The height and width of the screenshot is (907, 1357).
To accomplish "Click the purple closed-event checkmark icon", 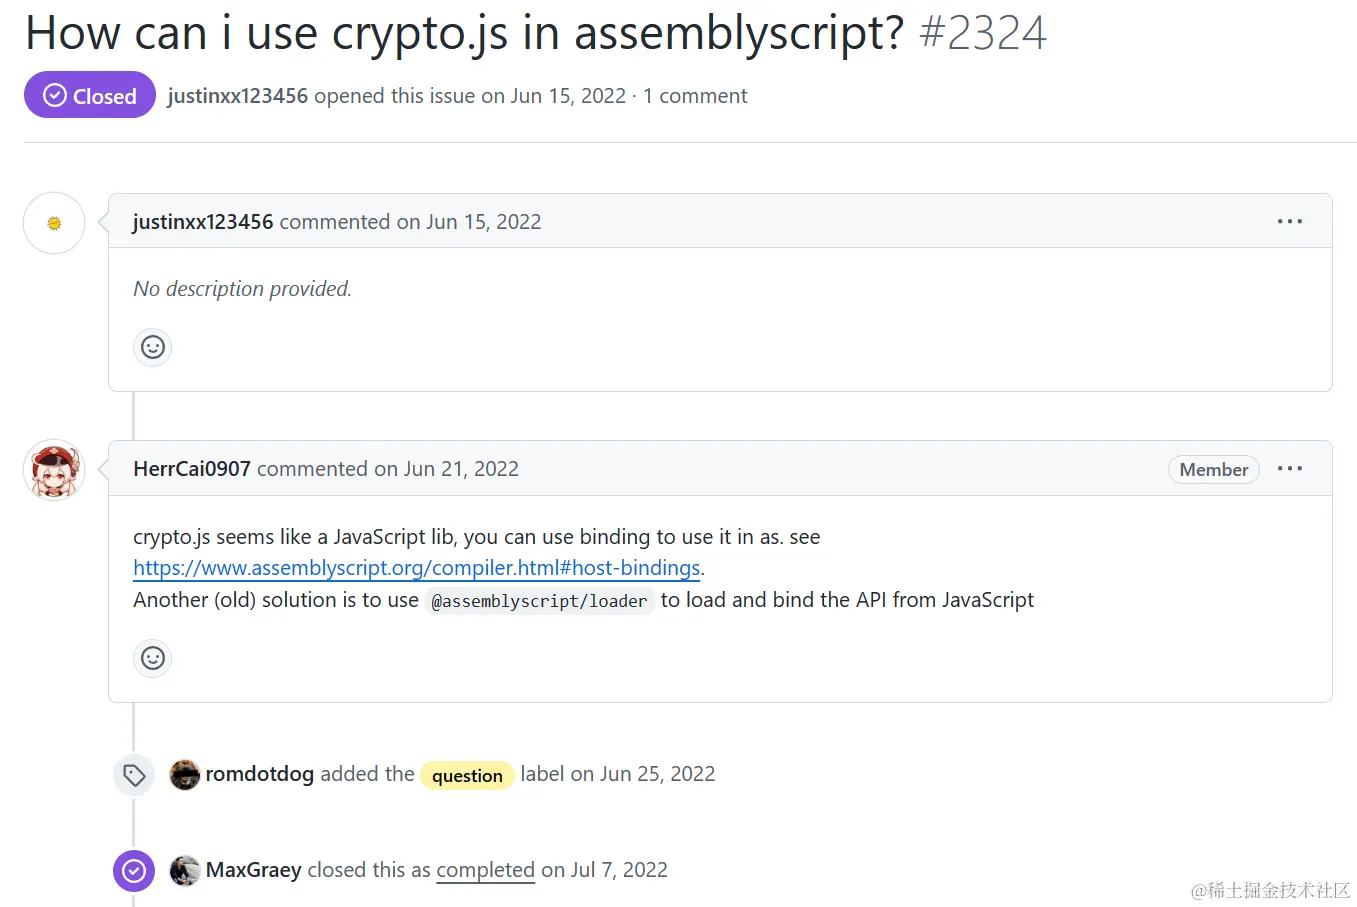I will [134, 871].
